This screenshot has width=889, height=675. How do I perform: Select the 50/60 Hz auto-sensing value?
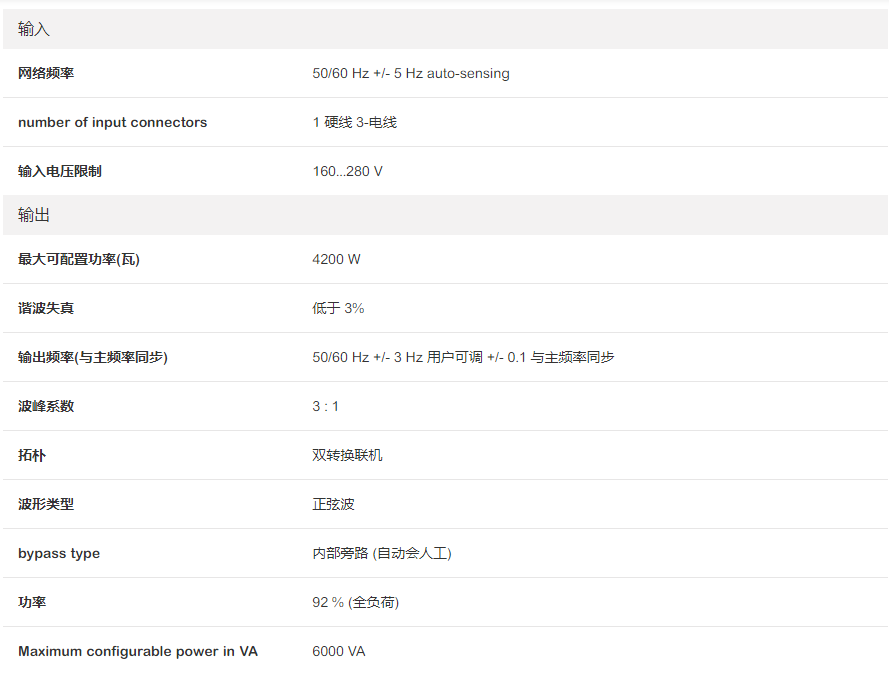tap(410, 73)
